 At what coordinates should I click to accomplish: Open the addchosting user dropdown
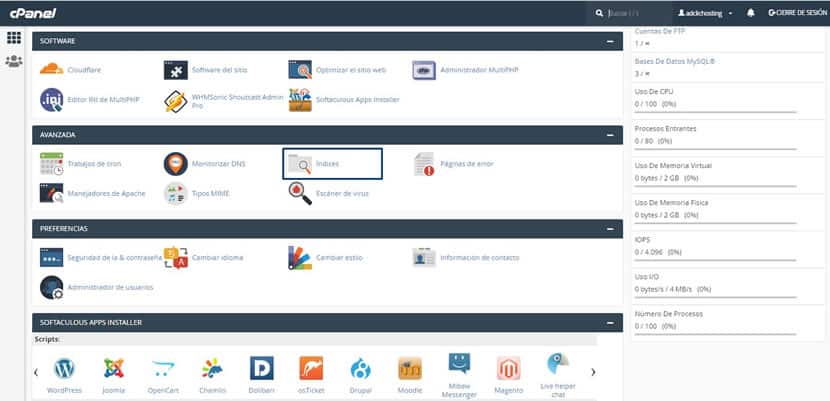coord(719,13)
